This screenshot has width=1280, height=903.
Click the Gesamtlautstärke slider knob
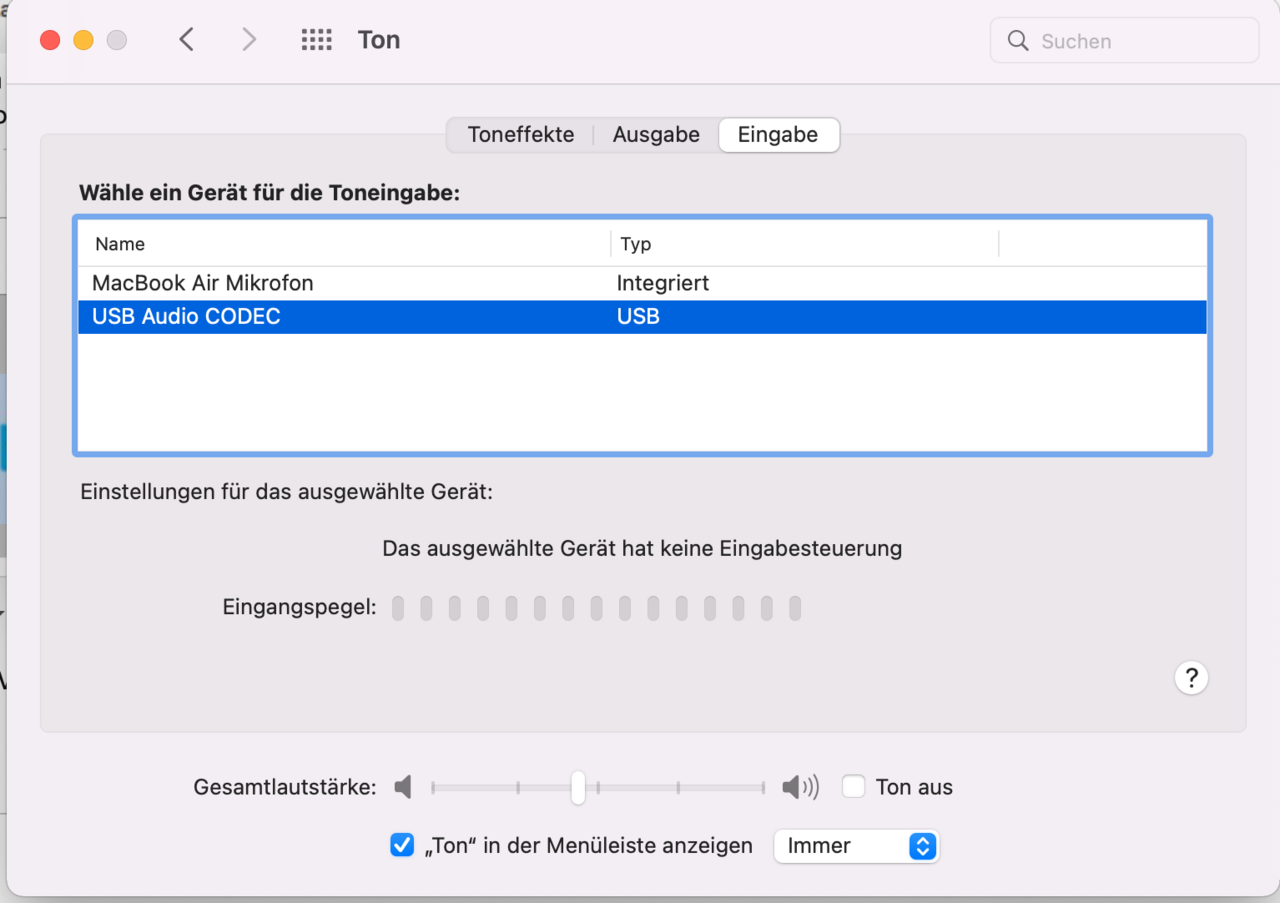pyautogui.click(x=578, y=787)
